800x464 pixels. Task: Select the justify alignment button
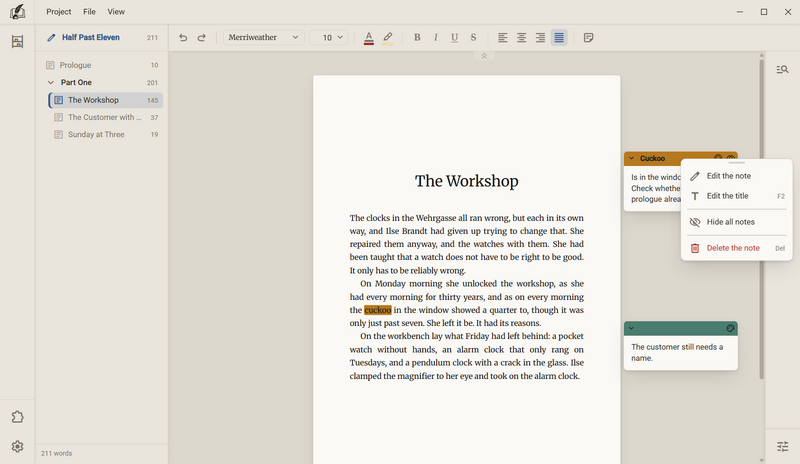(x=559, y=37)
